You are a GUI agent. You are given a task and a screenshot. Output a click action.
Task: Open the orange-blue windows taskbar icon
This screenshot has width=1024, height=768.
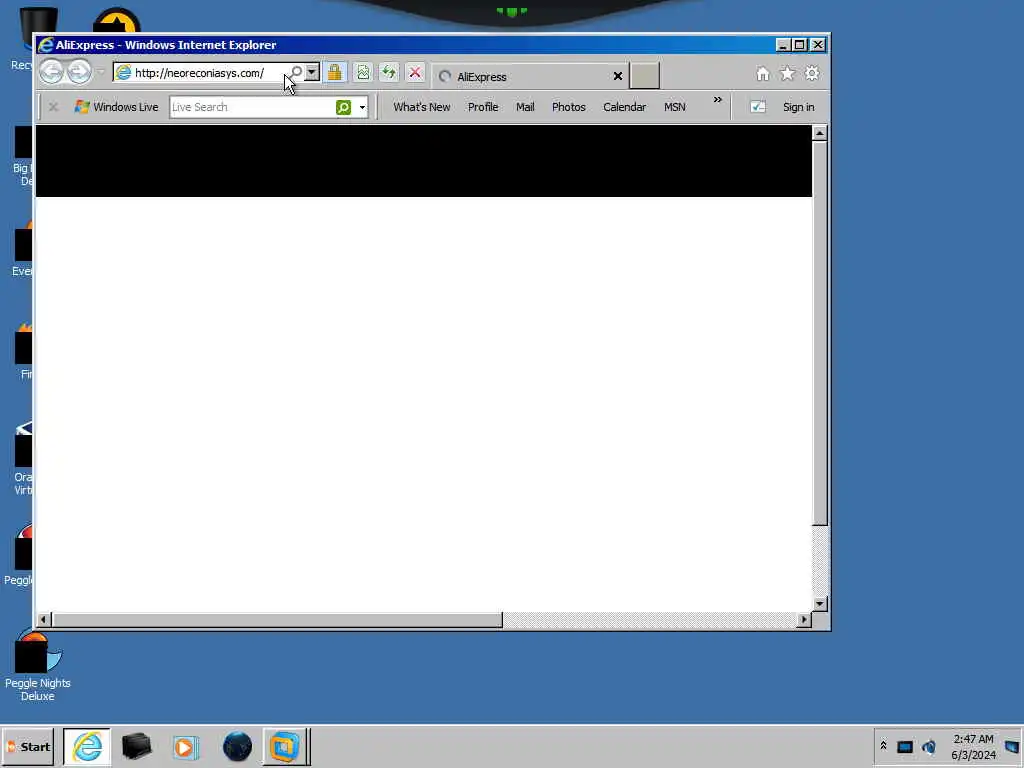pos(285,747)
